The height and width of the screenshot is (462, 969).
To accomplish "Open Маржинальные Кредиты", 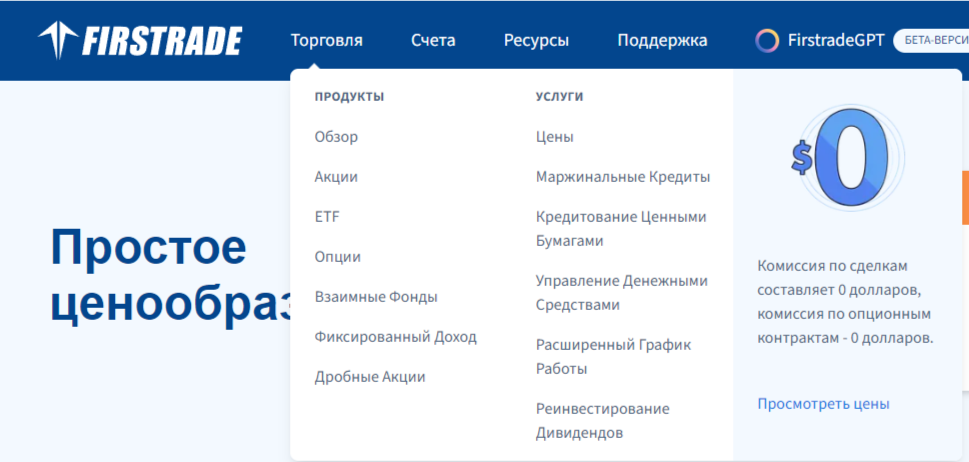I will [x=623, y=177].
